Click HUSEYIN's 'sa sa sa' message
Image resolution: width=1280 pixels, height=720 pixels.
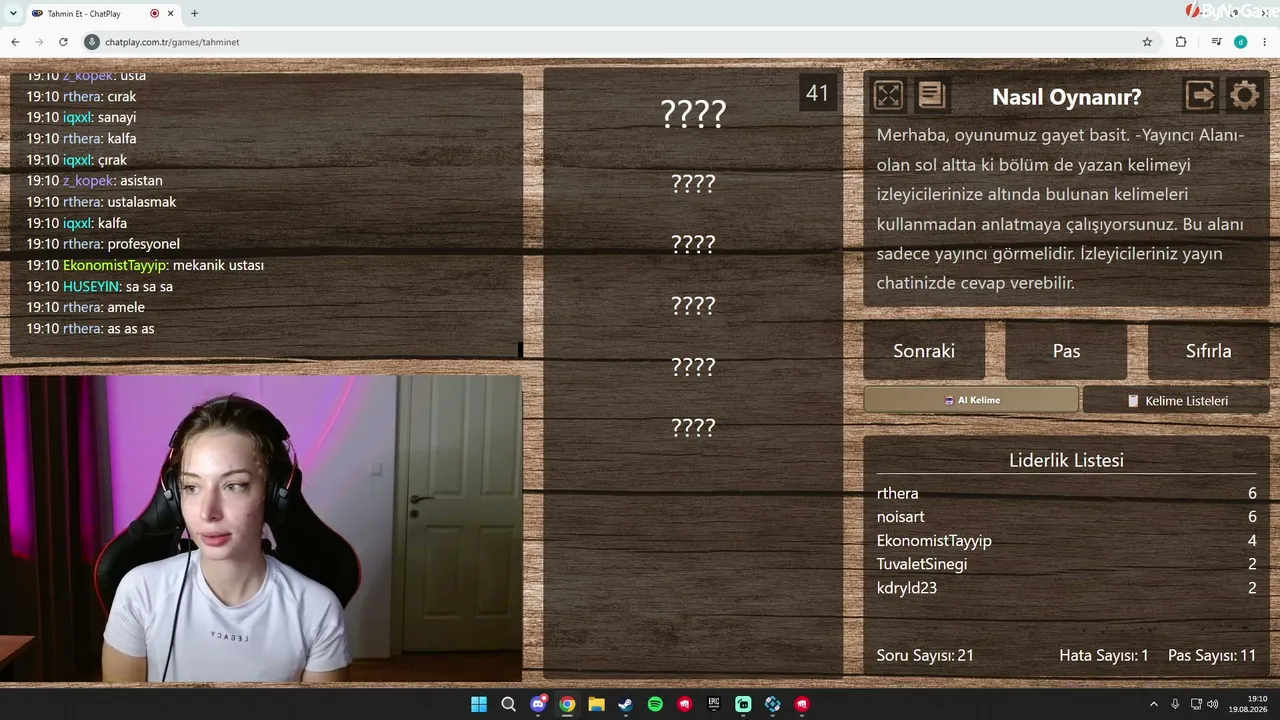point(149,287)
